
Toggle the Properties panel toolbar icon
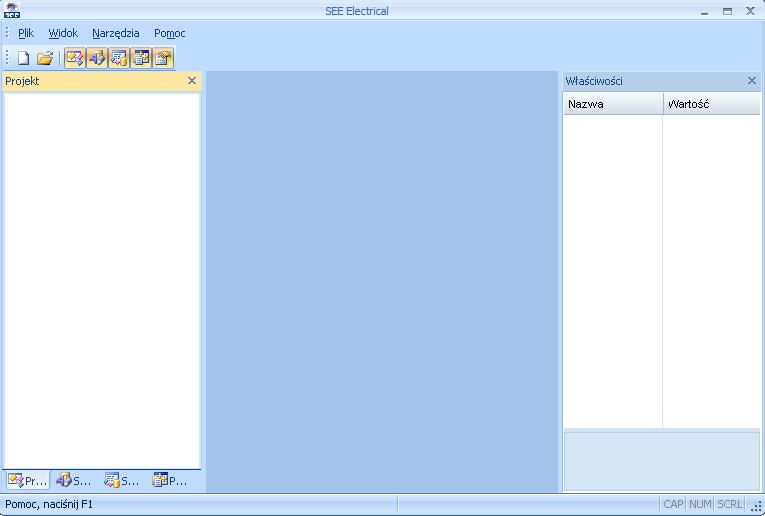[162, 59]
